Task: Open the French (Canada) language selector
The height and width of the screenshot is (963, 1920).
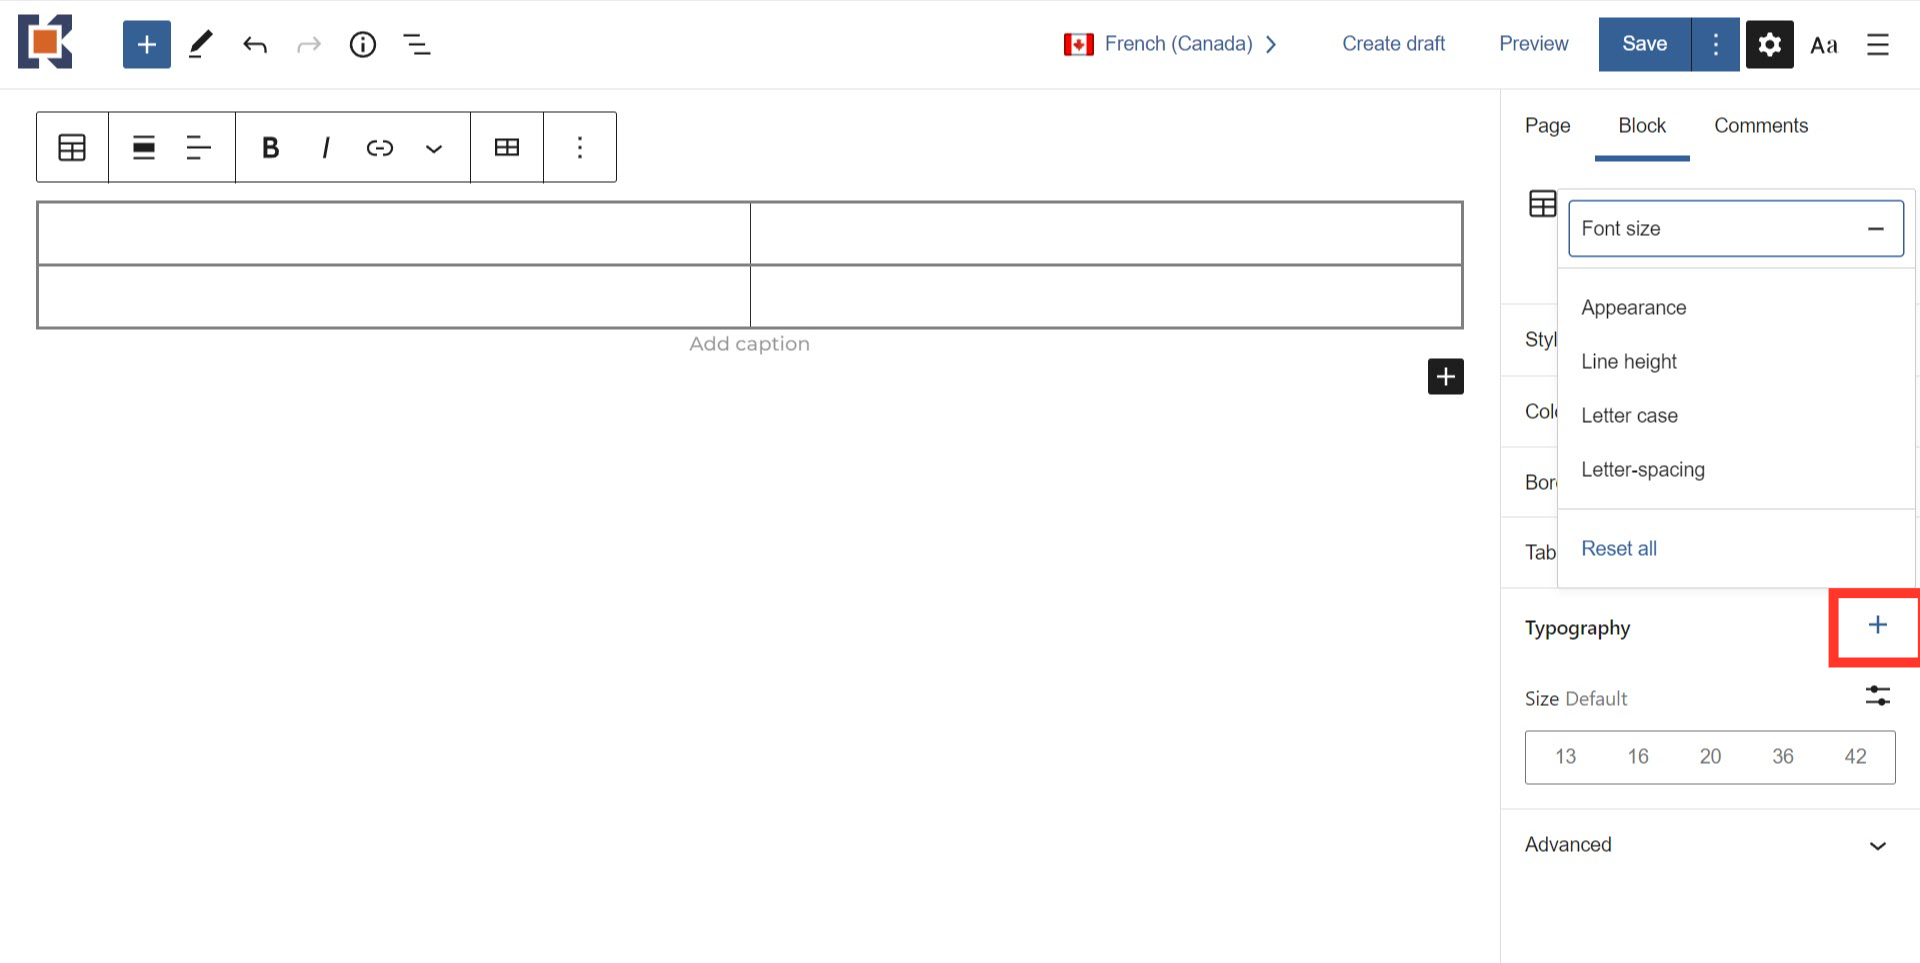Action: click(x=1170, y=44)
